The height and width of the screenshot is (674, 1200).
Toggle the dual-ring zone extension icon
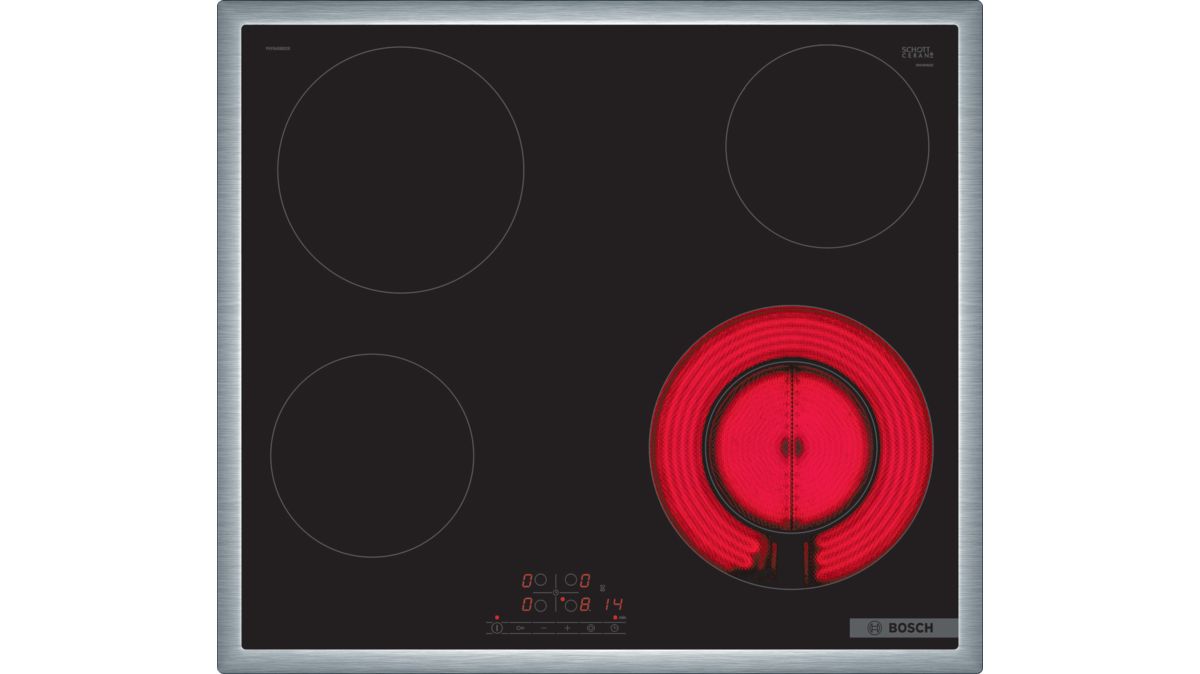pos(590,628)
